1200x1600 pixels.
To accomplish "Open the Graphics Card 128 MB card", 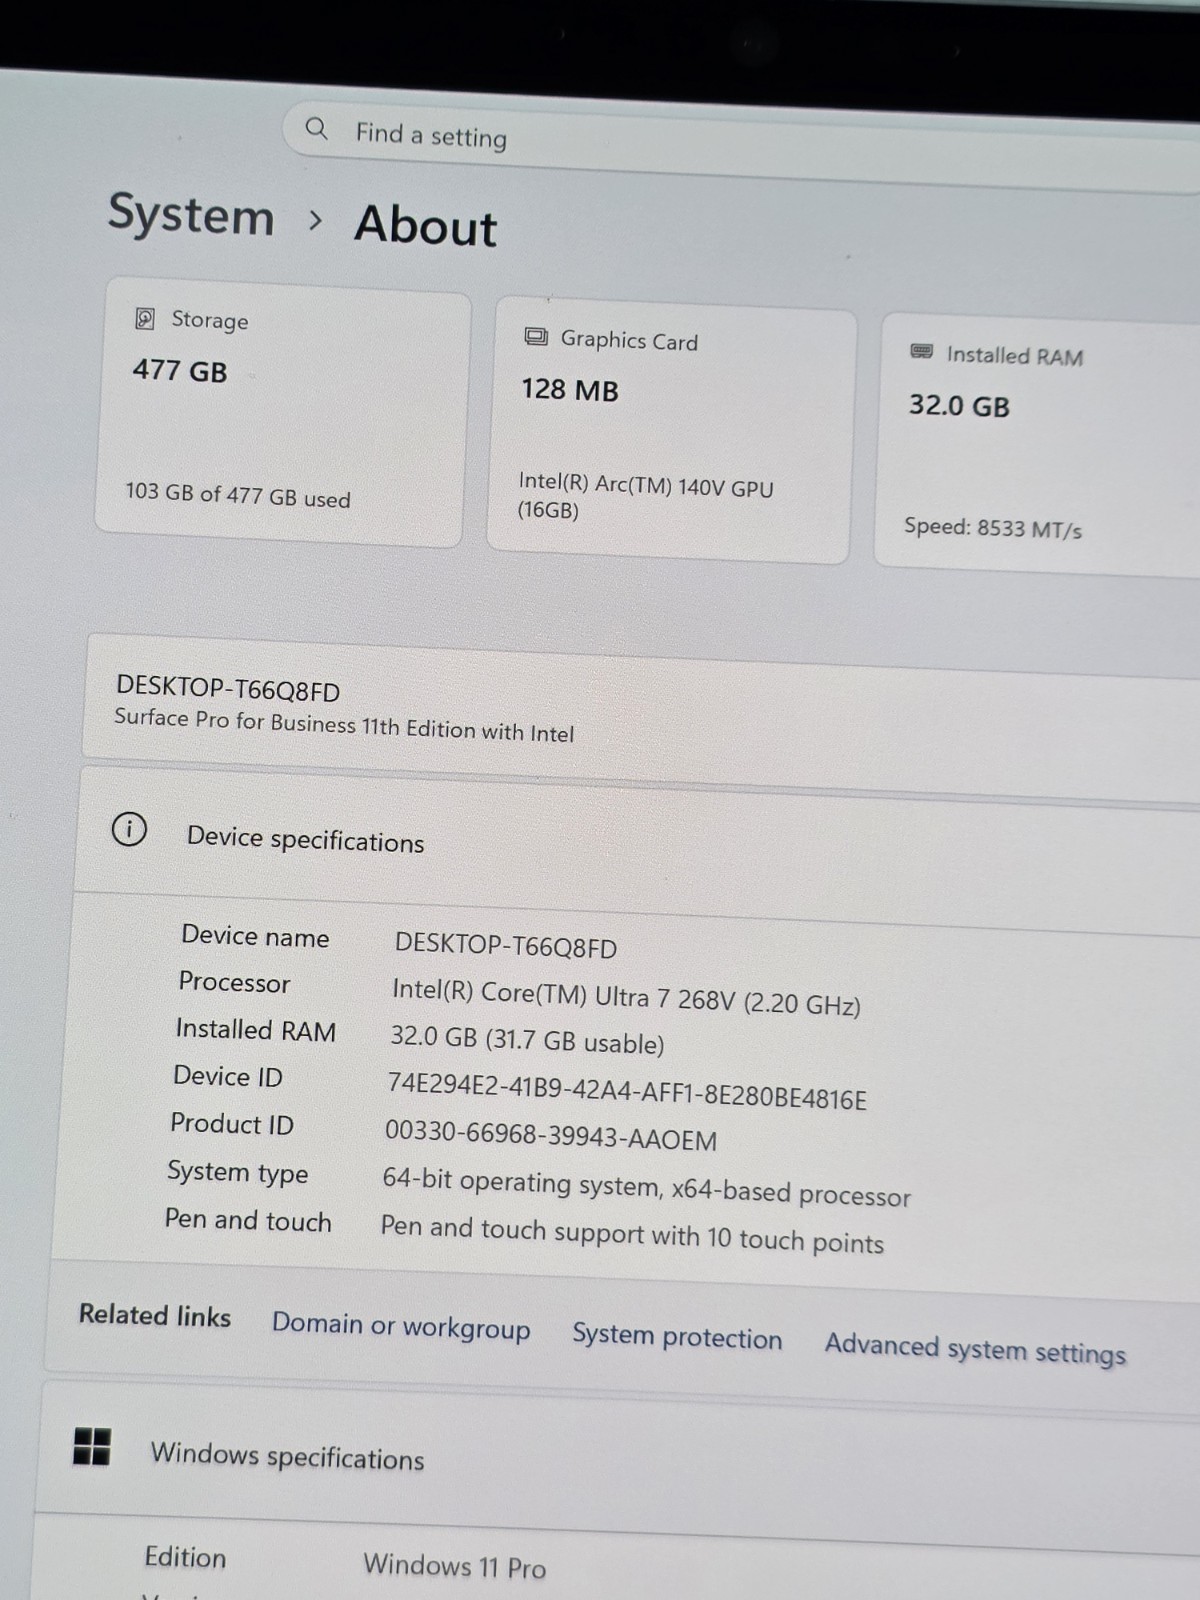I will (670, 430).
